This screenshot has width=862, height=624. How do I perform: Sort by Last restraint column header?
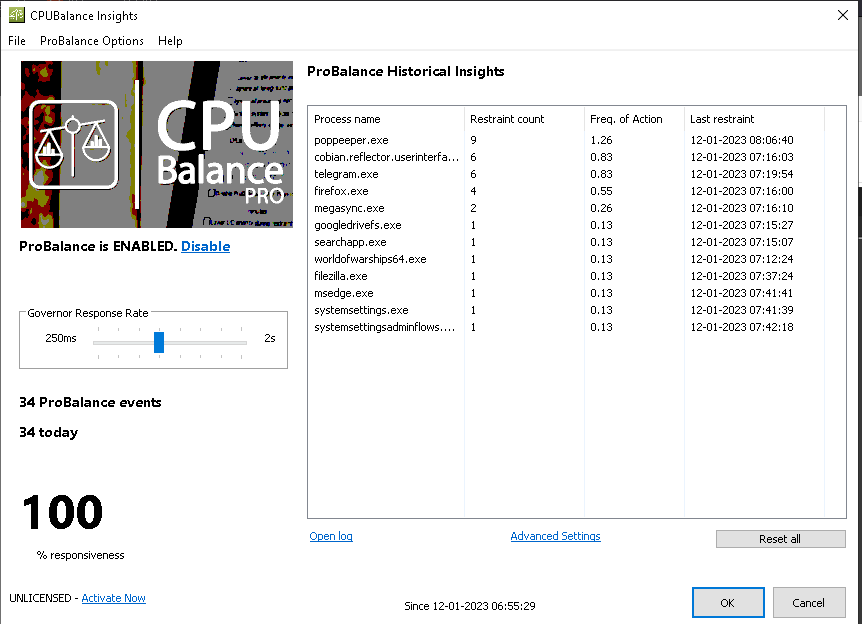pyautogui.click(x=754, y=119)
